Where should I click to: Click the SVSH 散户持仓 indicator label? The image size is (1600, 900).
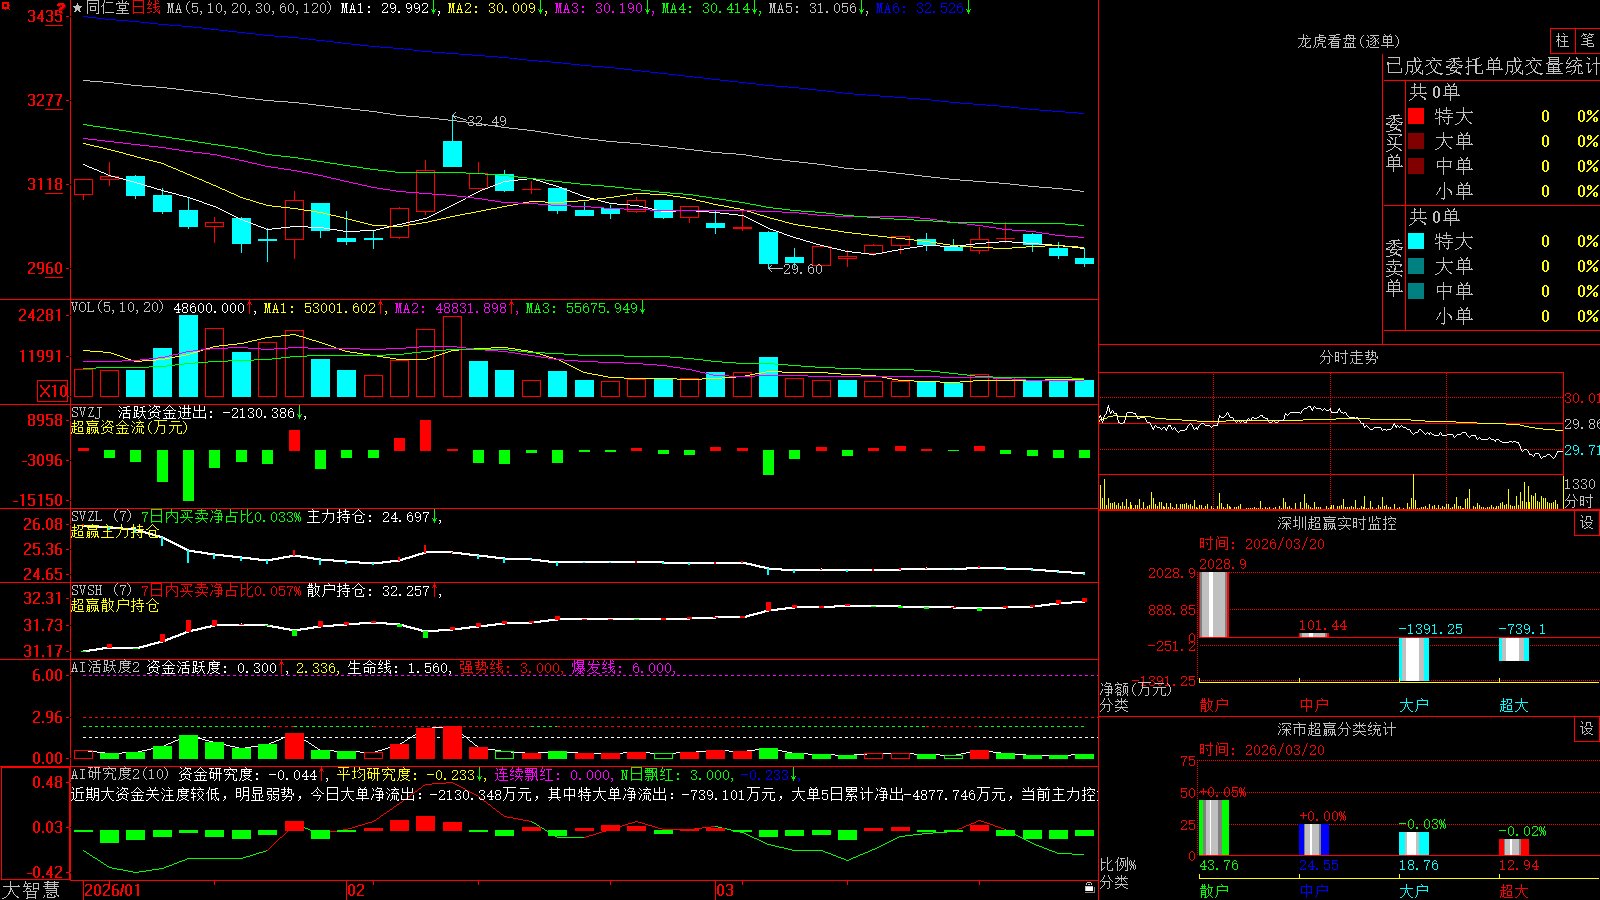pos(102,591)
